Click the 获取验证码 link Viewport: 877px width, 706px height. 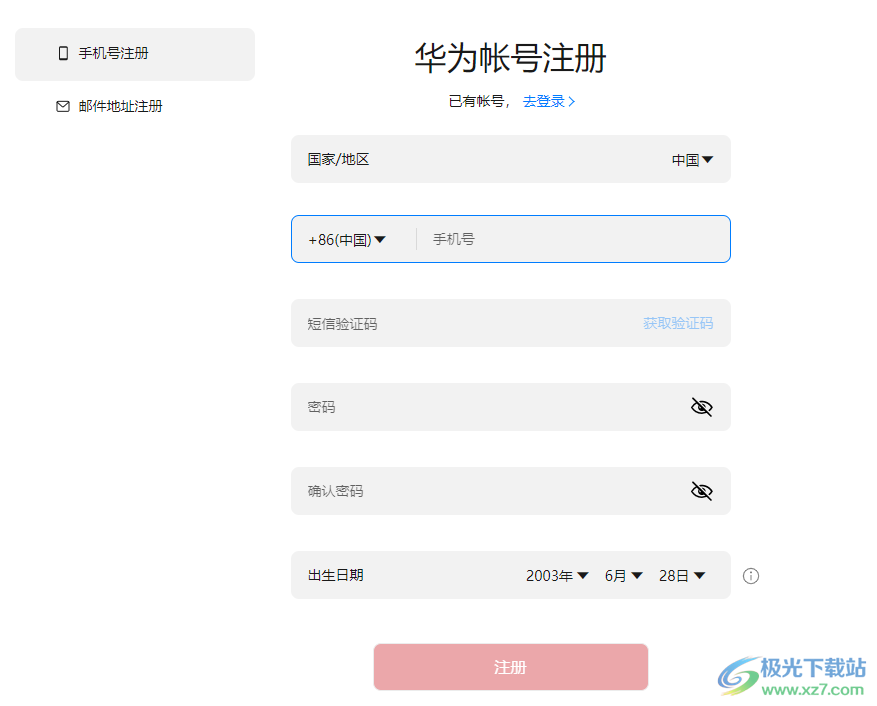(678, 323)
